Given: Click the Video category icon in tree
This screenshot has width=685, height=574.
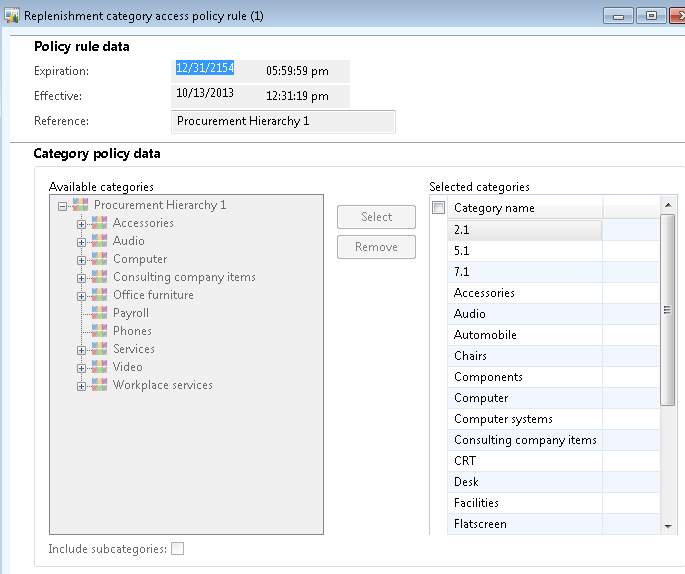Looking at the screenshot, I should pos(99,367).
